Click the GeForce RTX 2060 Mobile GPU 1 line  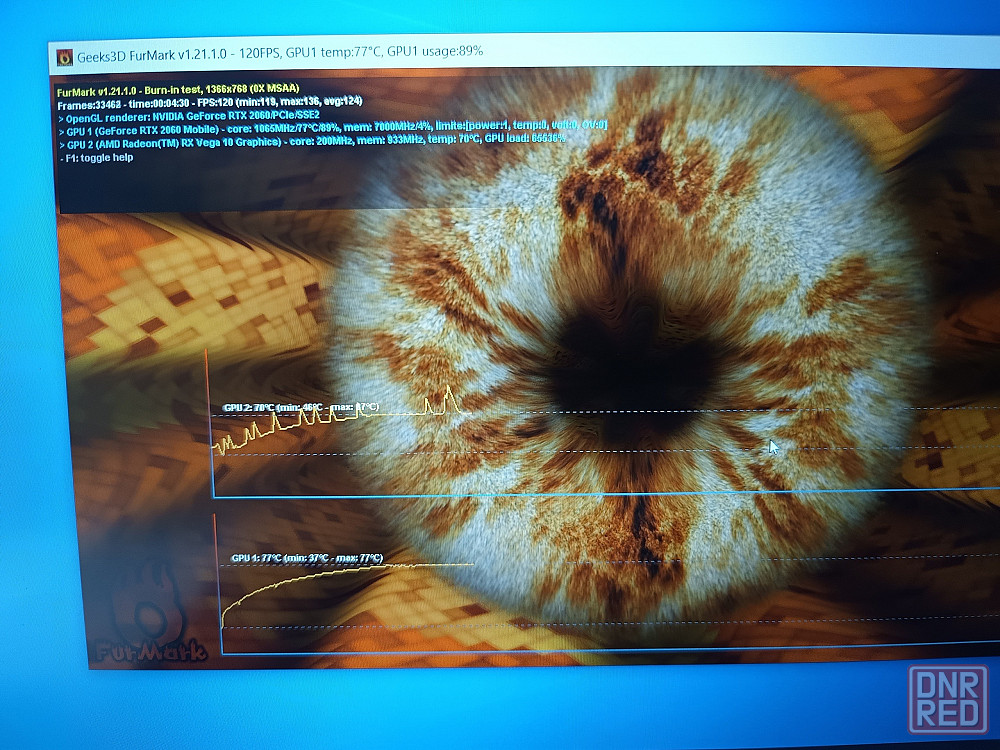pos(333,128)
